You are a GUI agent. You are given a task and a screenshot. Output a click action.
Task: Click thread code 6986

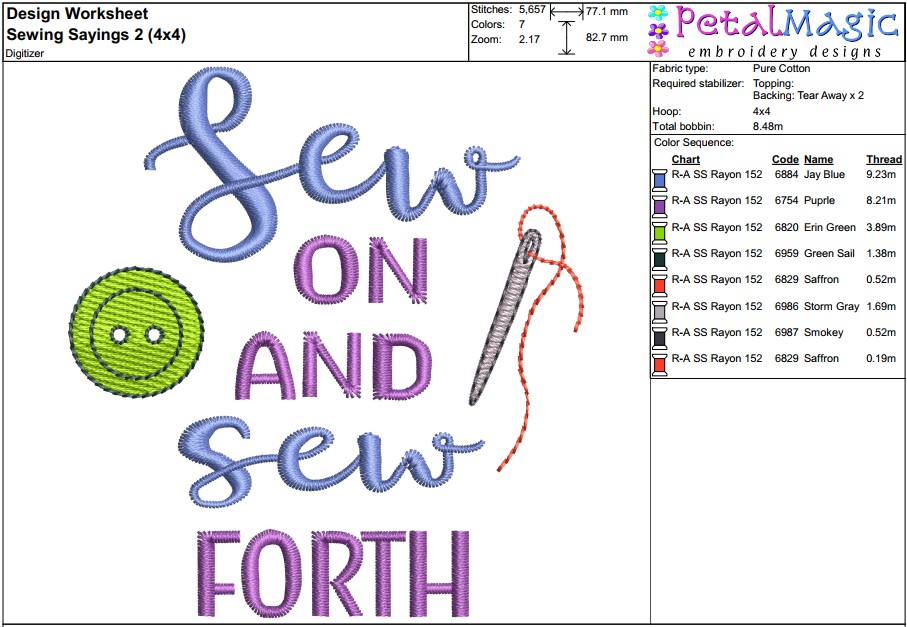(x=786, y=307)
